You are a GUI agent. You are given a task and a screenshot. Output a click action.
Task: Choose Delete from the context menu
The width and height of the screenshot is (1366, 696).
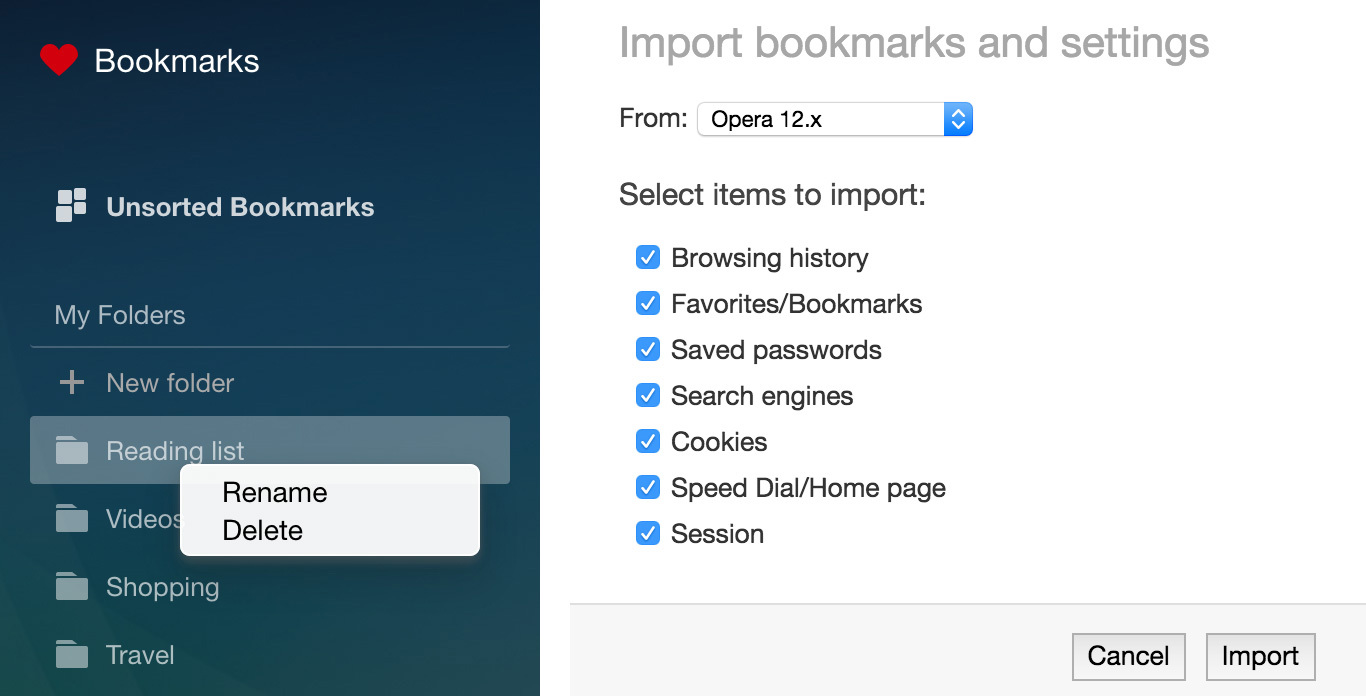[x=263, y=531]
